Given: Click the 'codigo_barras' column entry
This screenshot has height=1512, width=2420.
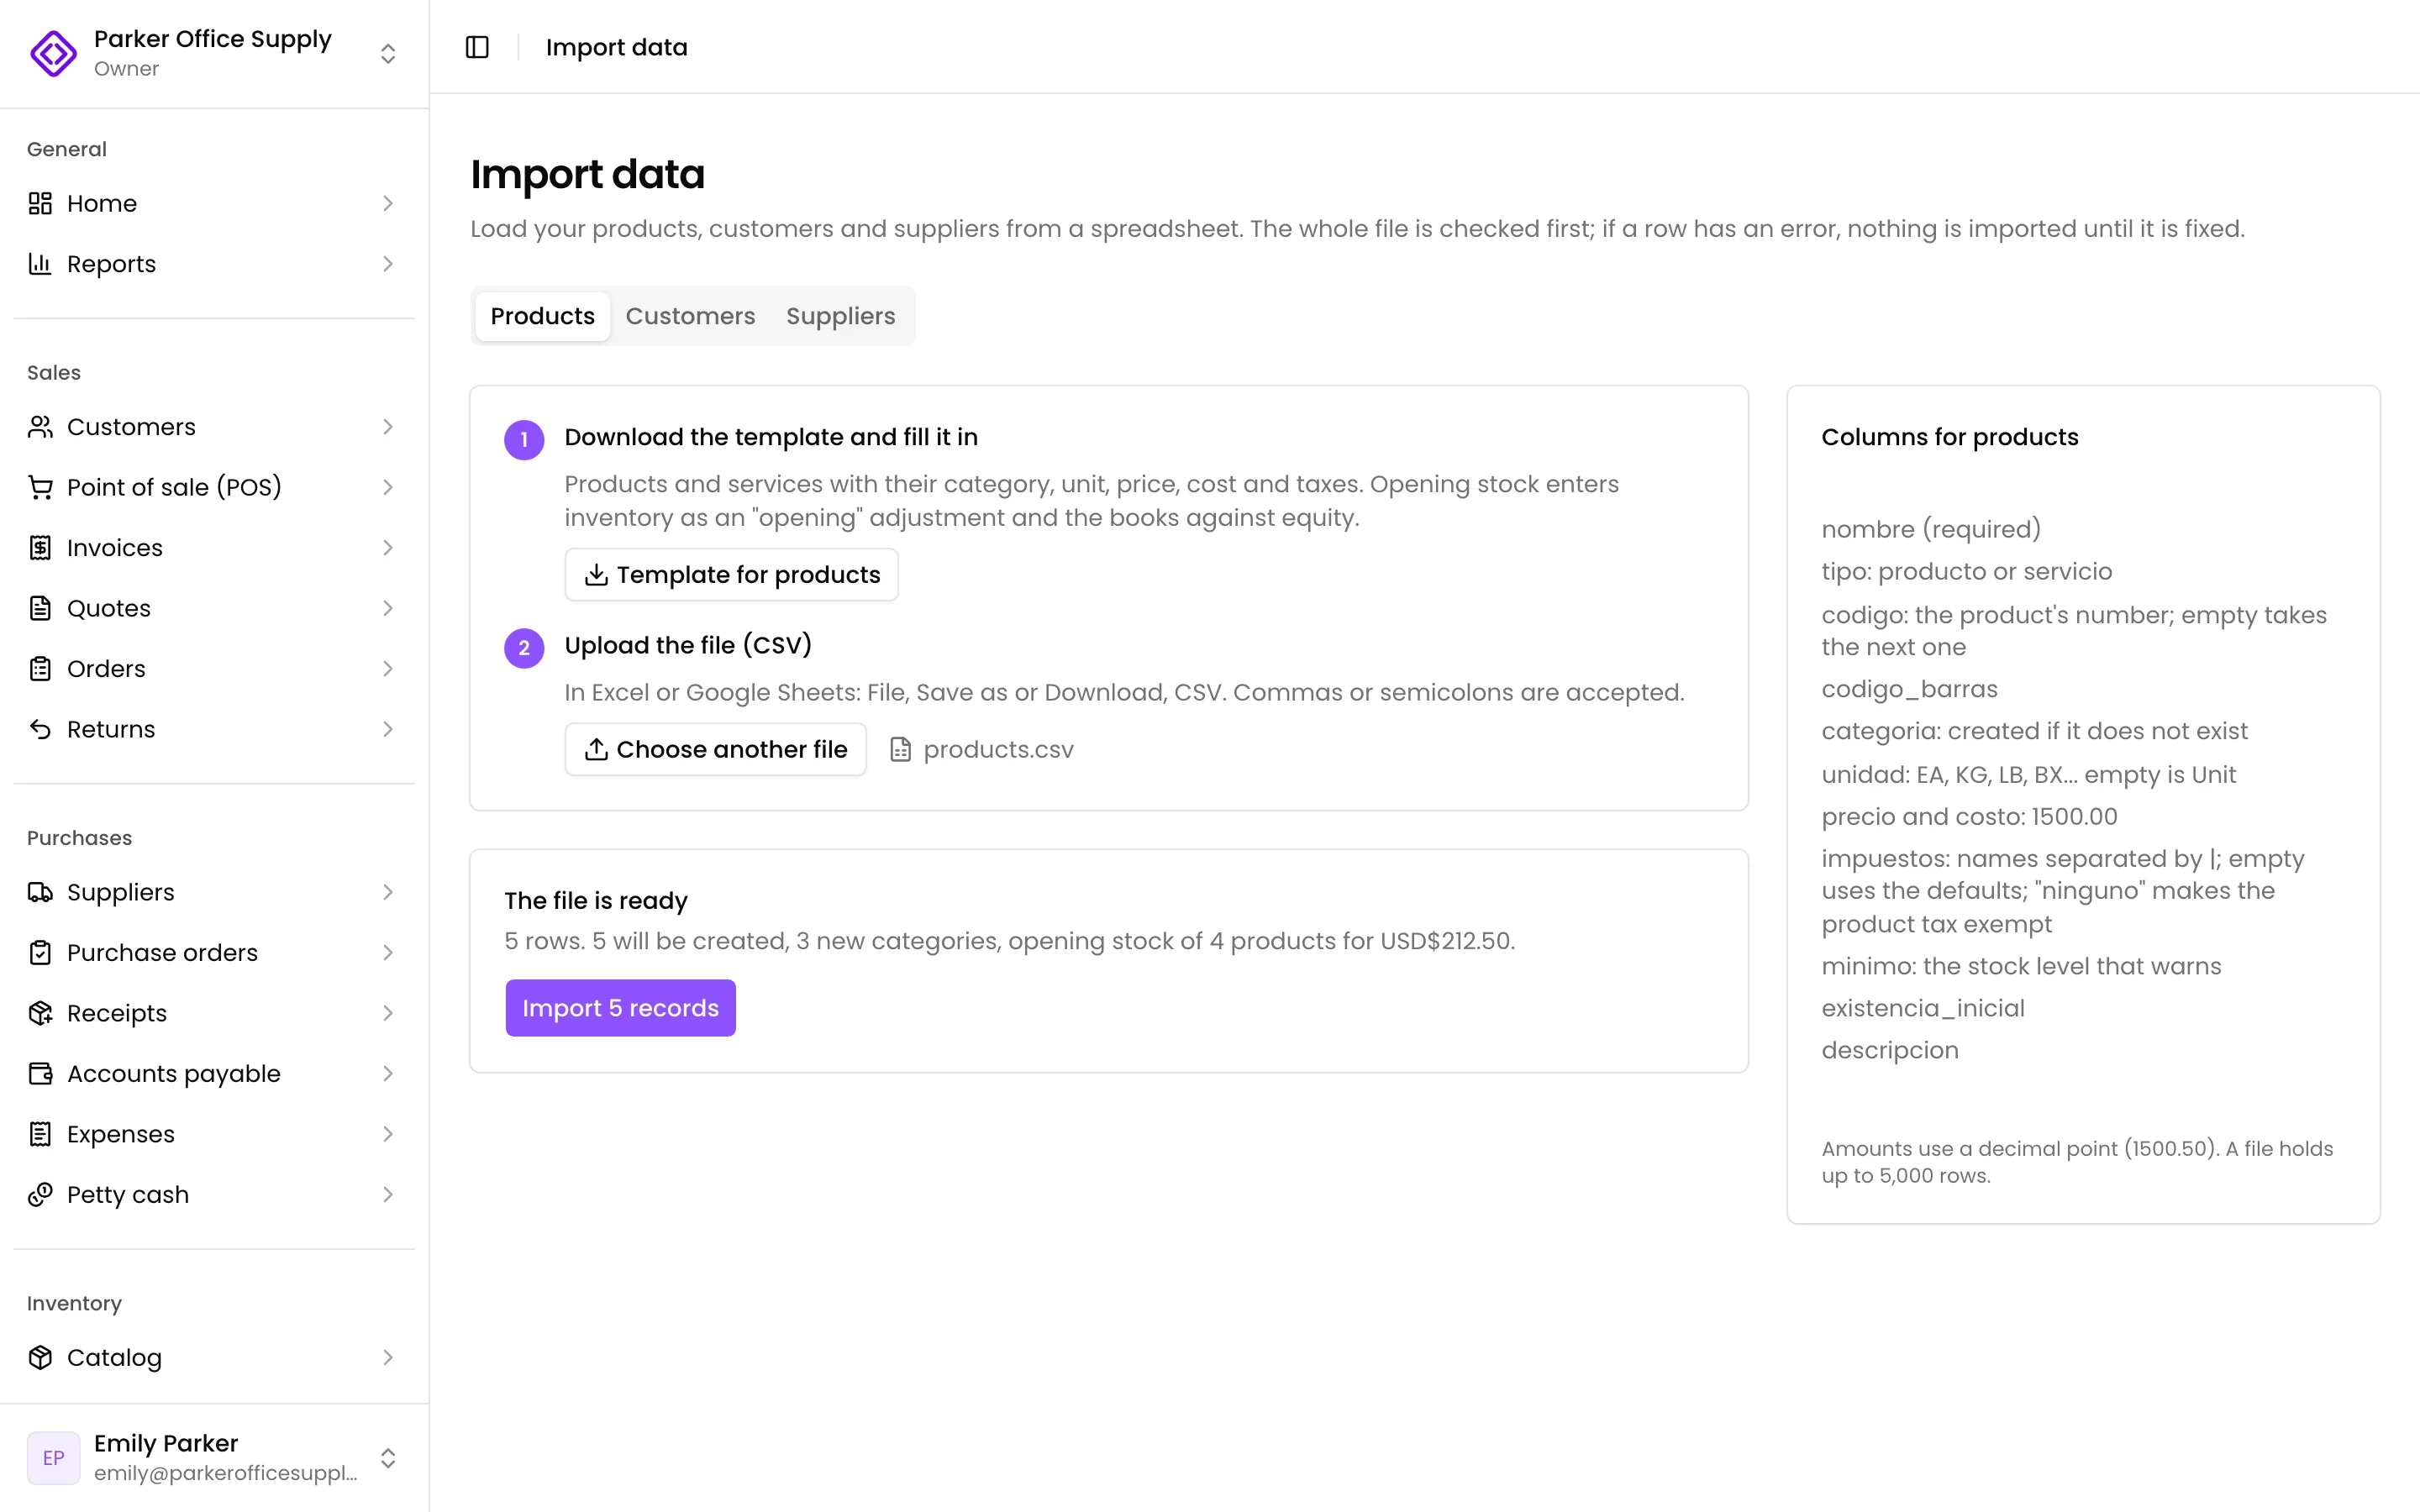Looking at the screenshot, I should [1909, 689].
